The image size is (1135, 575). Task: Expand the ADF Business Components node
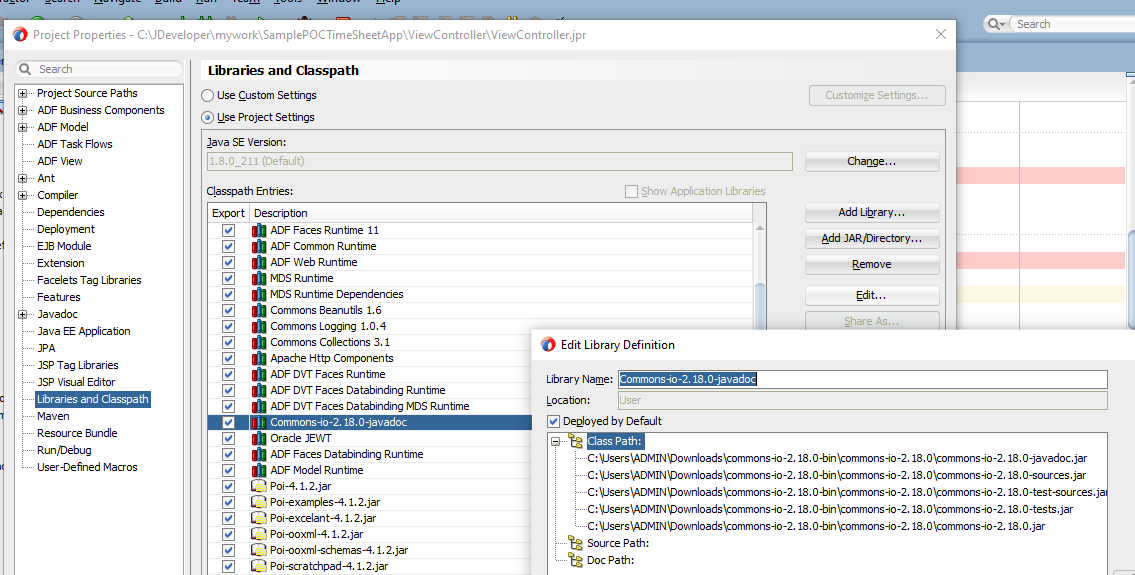tap(23, 110)
